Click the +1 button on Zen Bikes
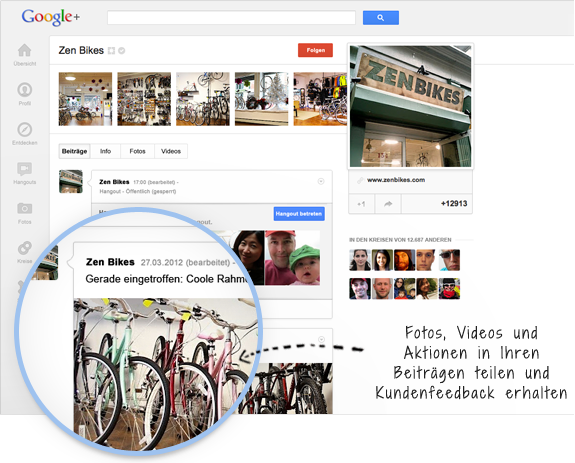Image resolution: width=575 pixels, height=463 pixels. 361,204
